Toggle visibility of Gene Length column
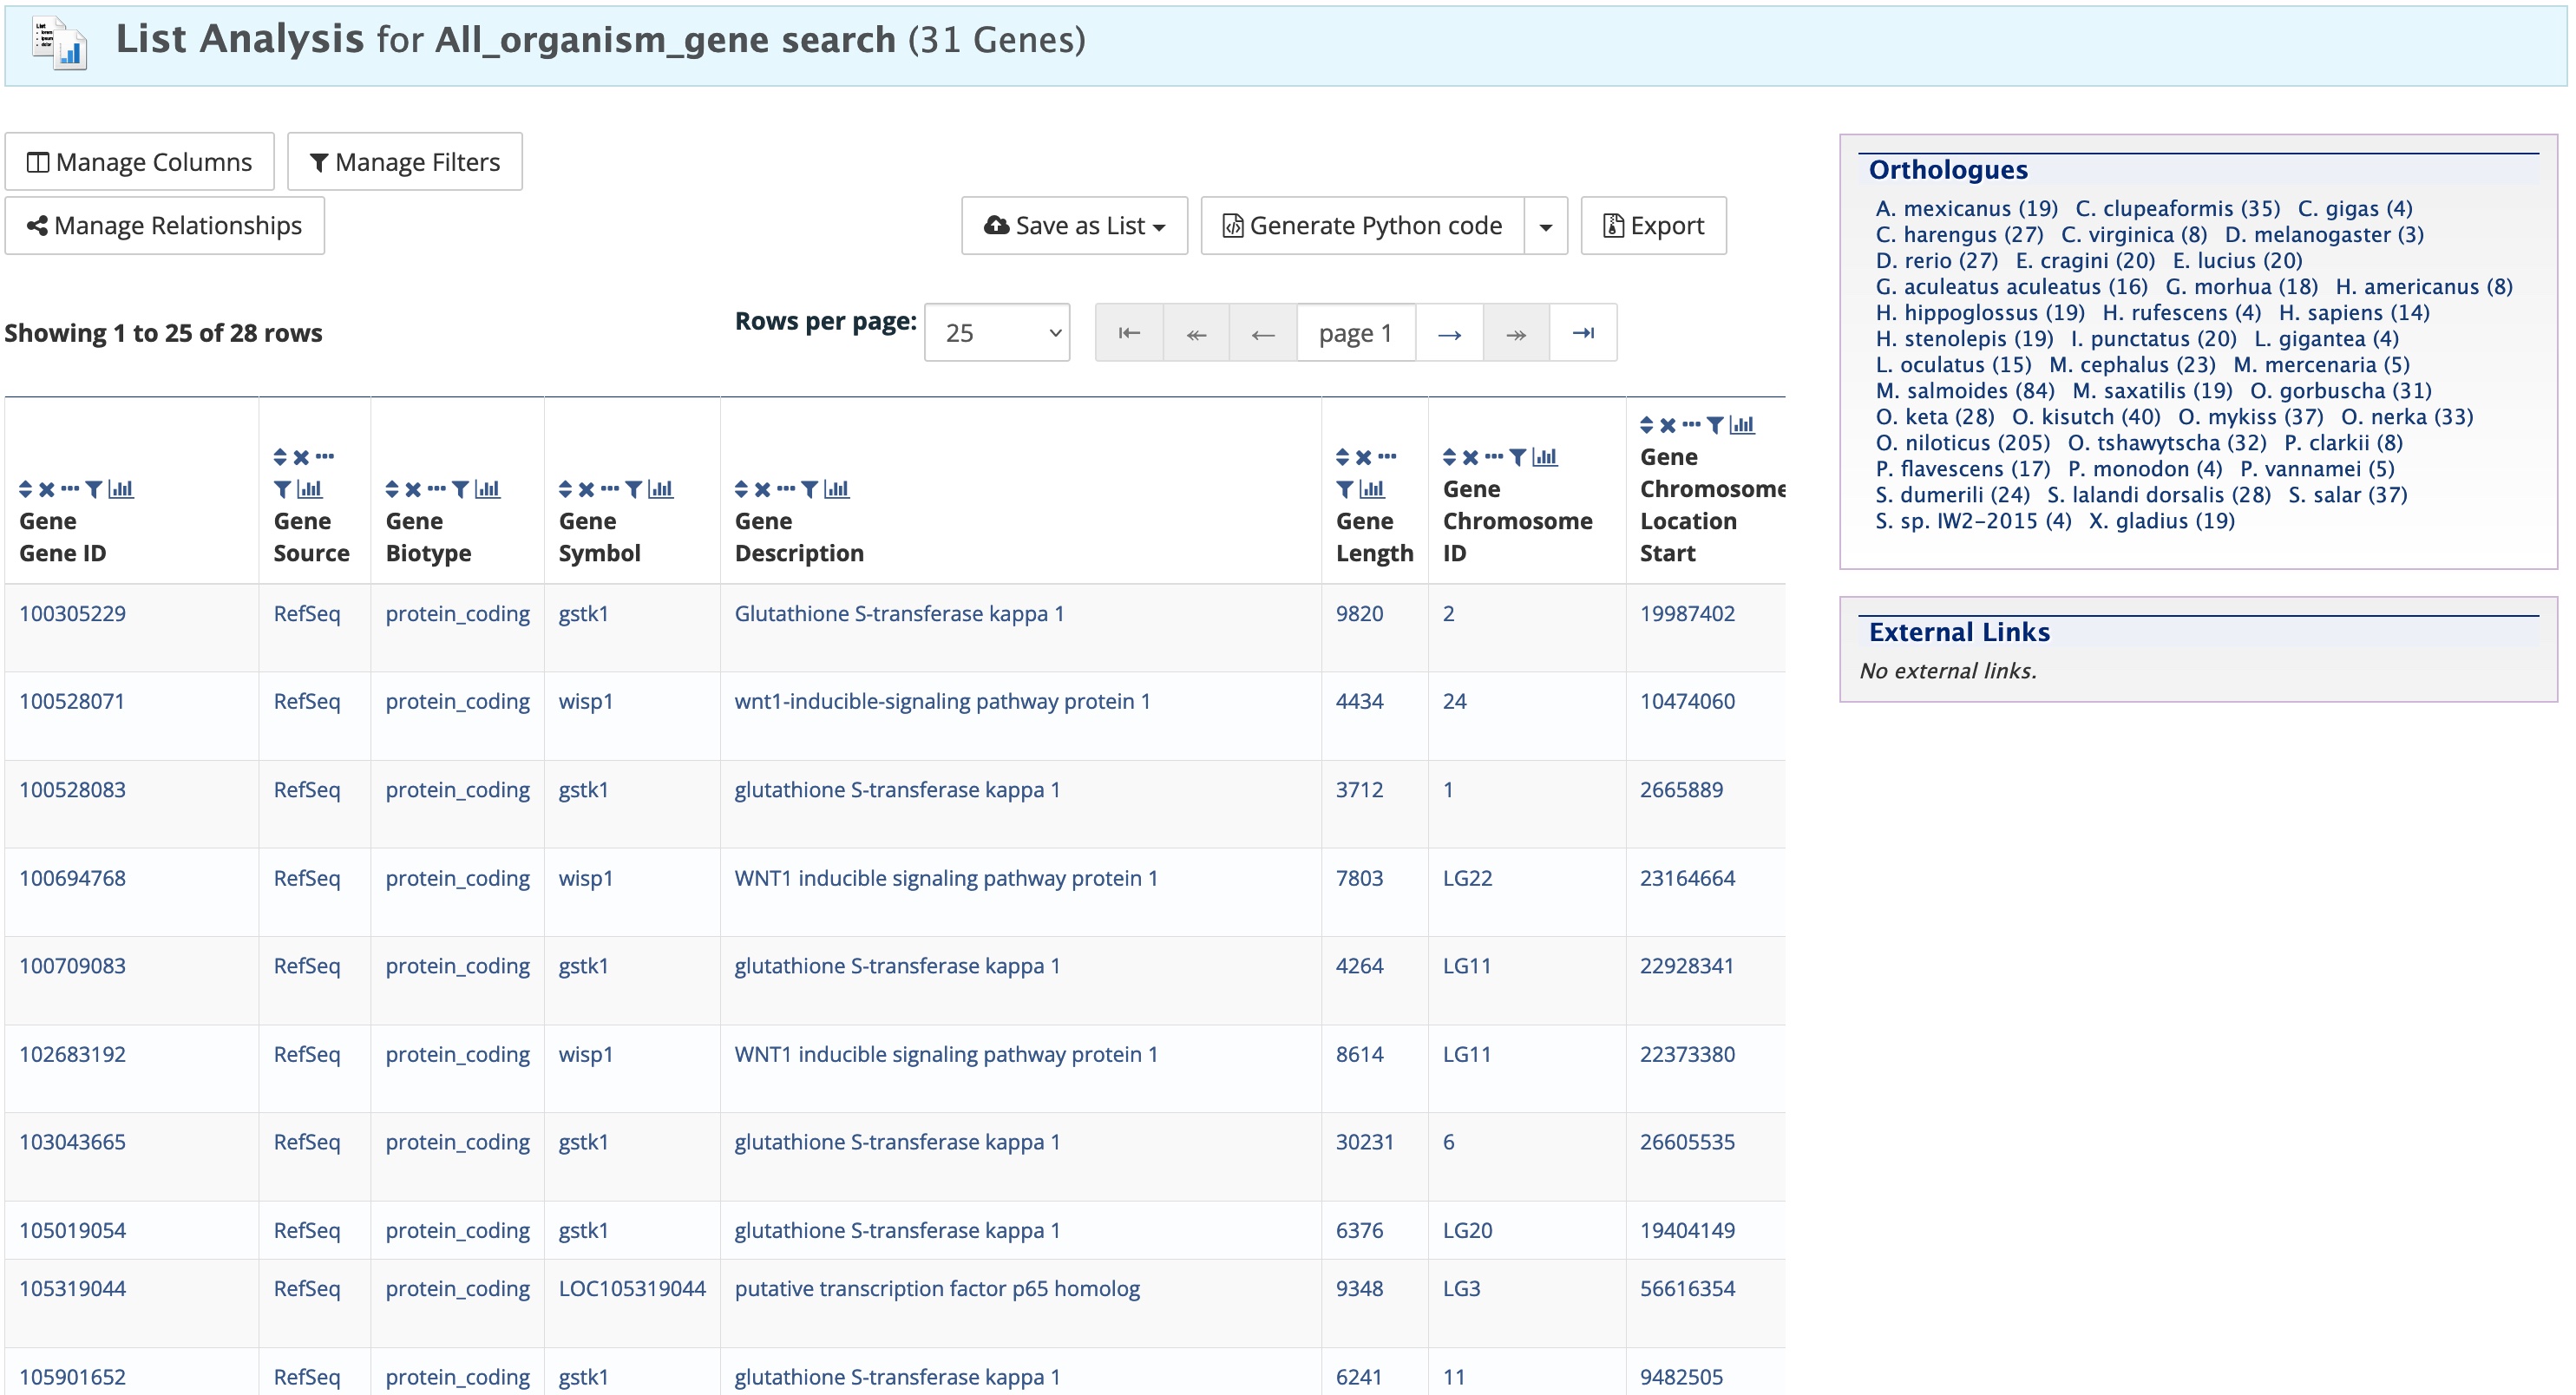 click(1387, 457)
